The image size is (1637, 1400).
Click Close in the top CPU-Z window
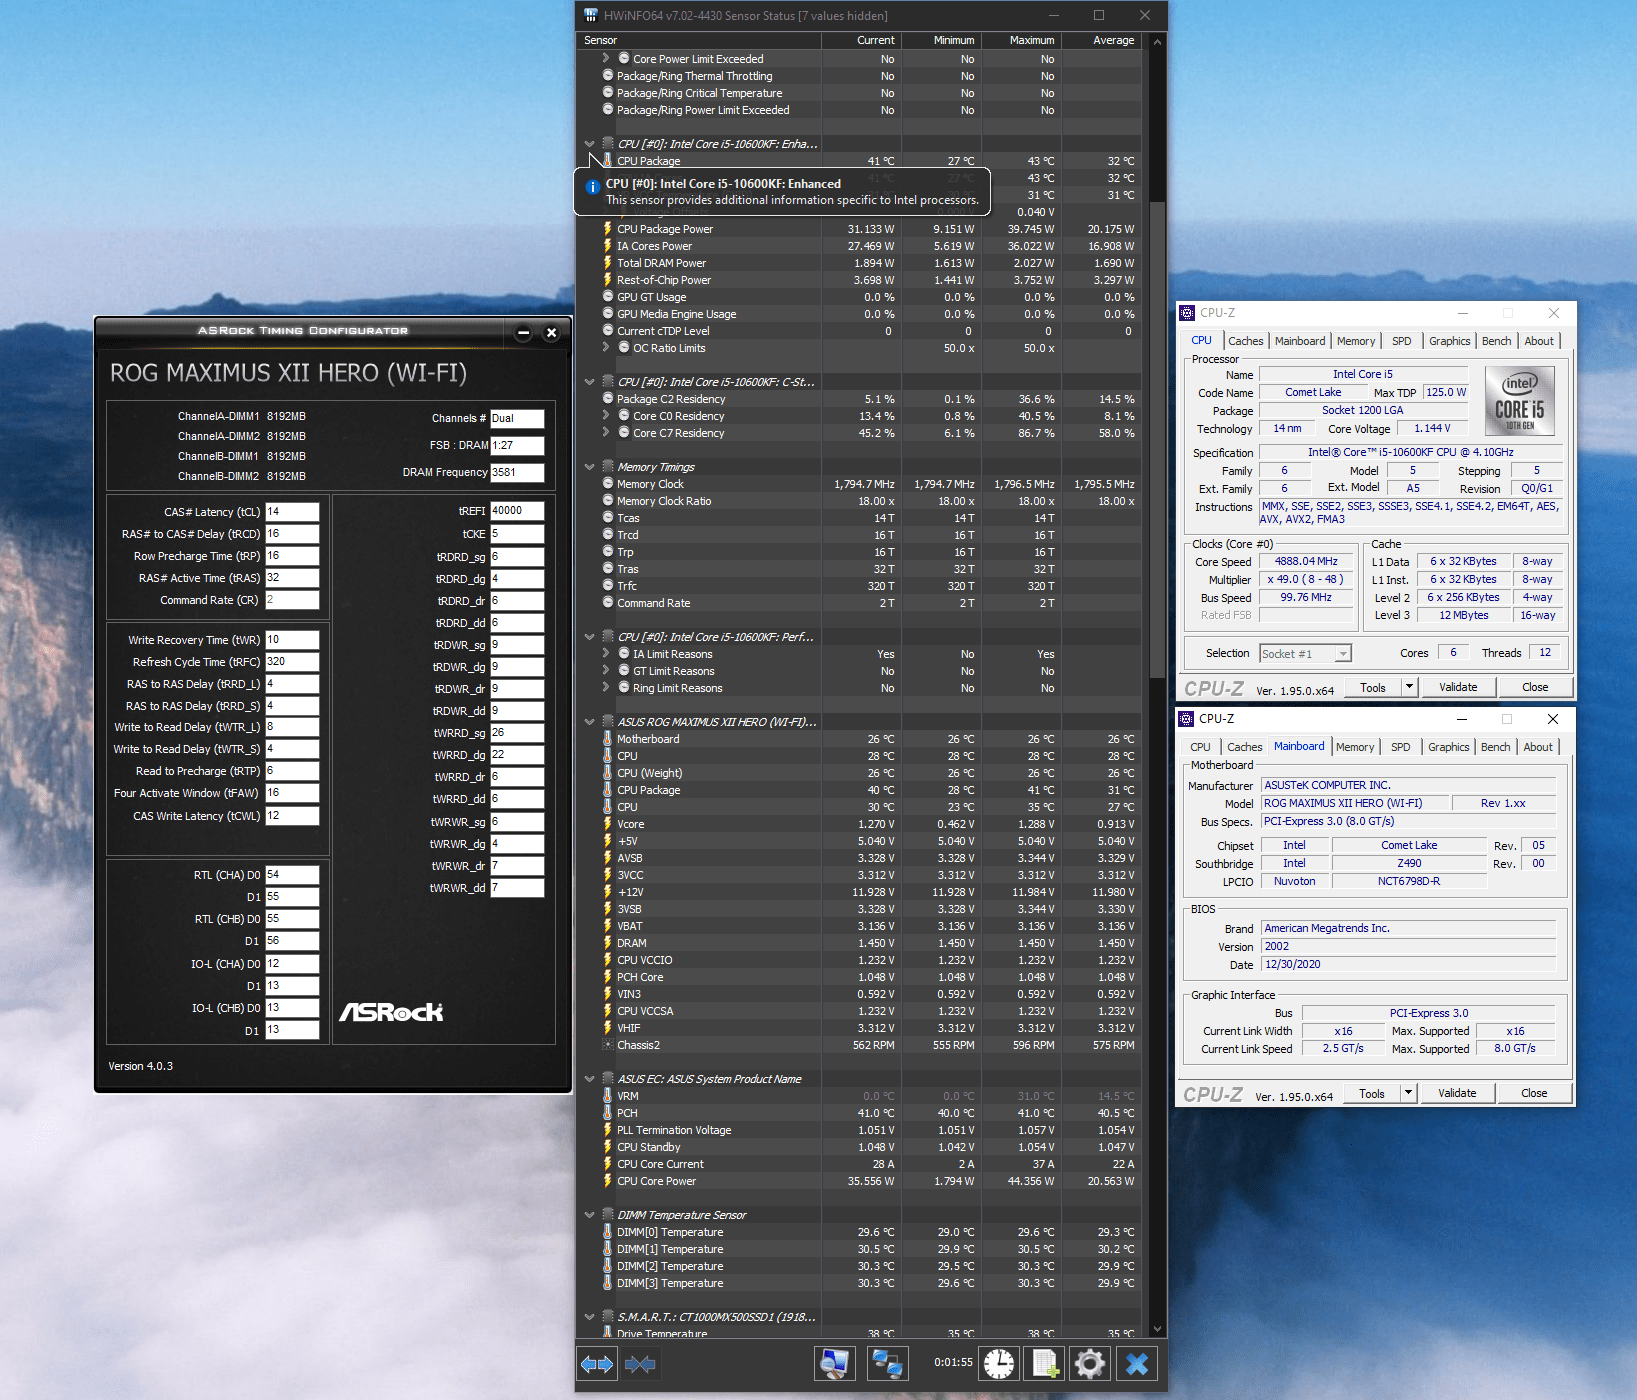pyautogui.click(x=1534, y=687)
